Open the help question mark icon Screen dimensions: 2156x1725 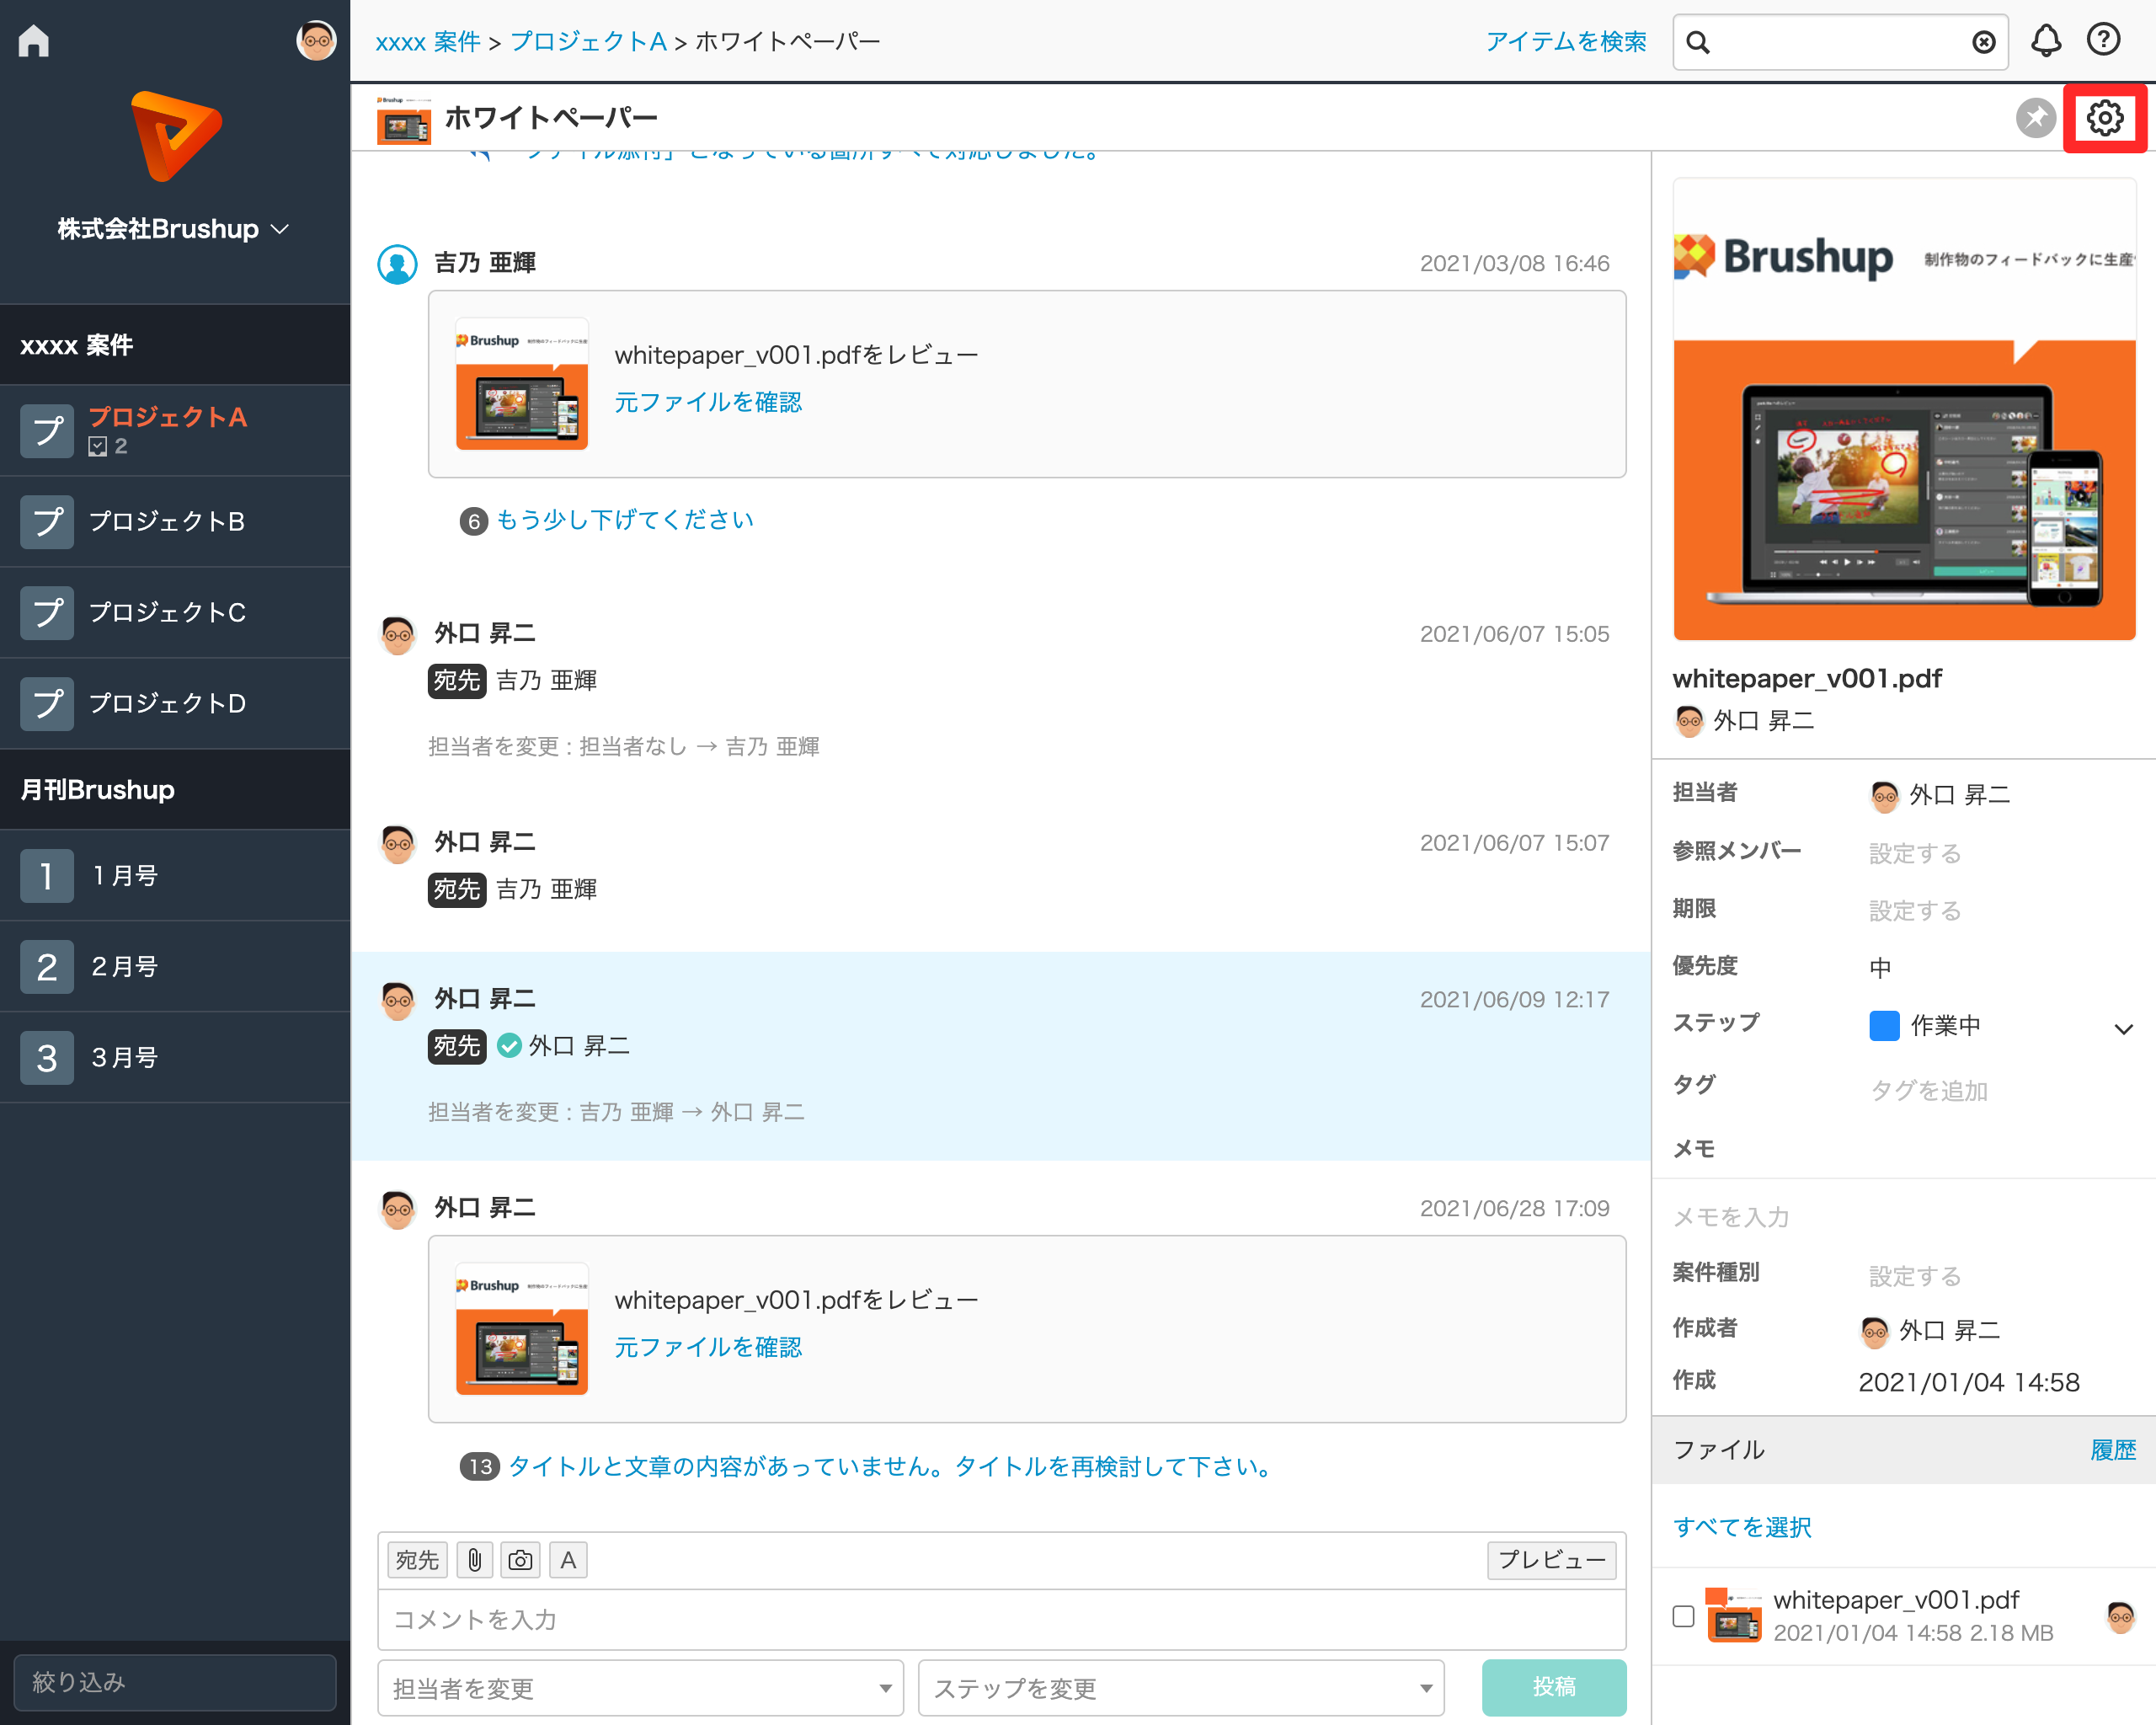click(x=2103, y=40)
